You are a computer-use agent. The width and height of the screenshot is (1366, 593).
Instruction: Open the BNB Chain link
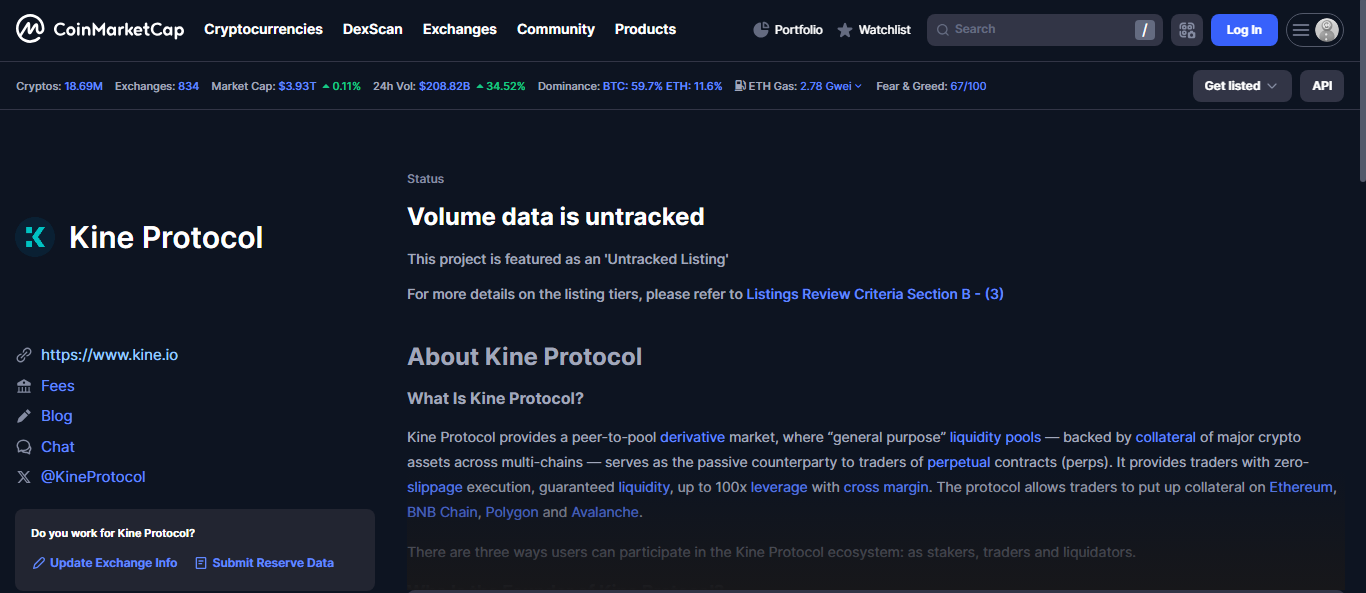point(442,512)
